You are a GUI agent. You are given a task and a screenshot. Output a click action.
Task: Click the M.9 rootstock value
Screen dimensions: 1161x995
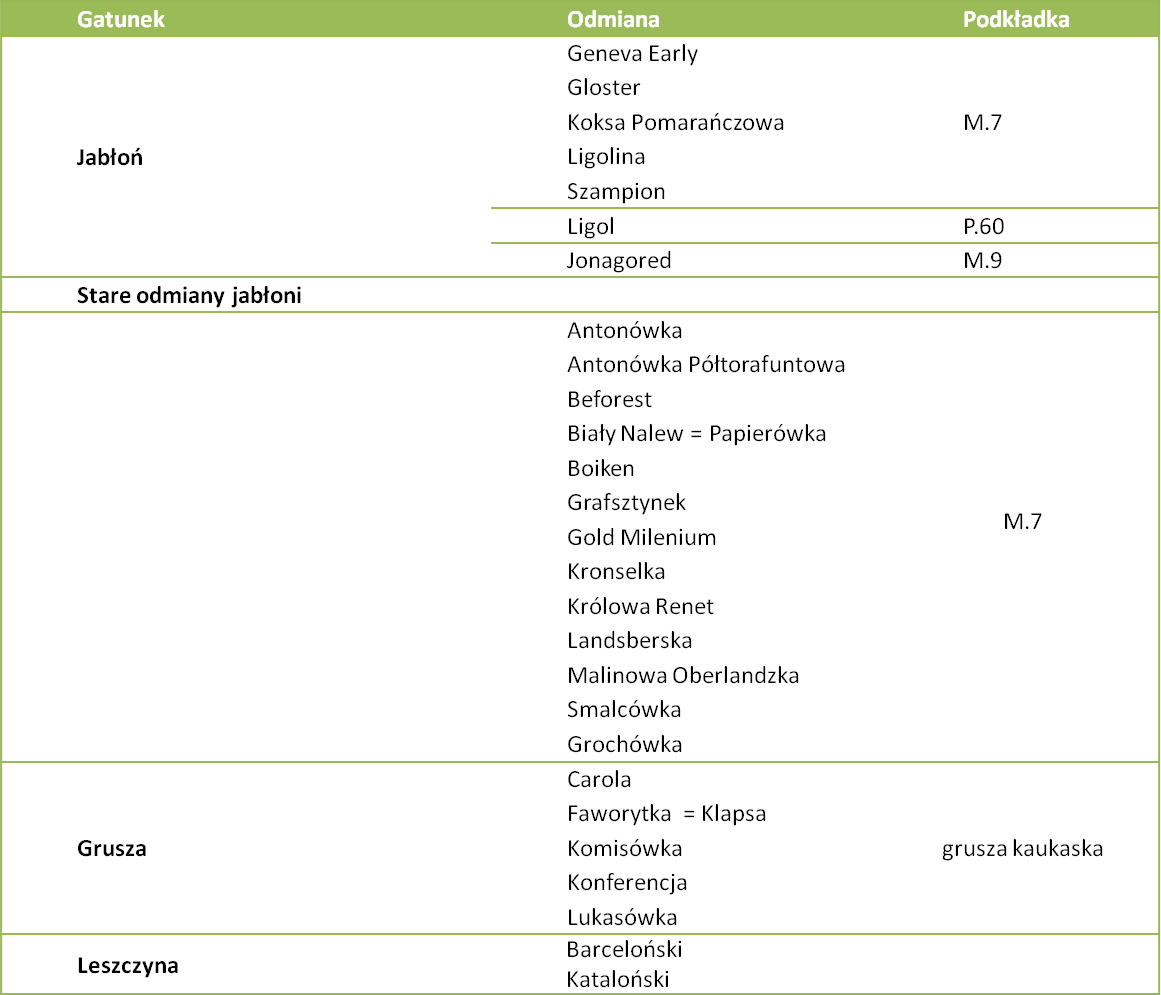pyautogui.click(x=983, y=261)
